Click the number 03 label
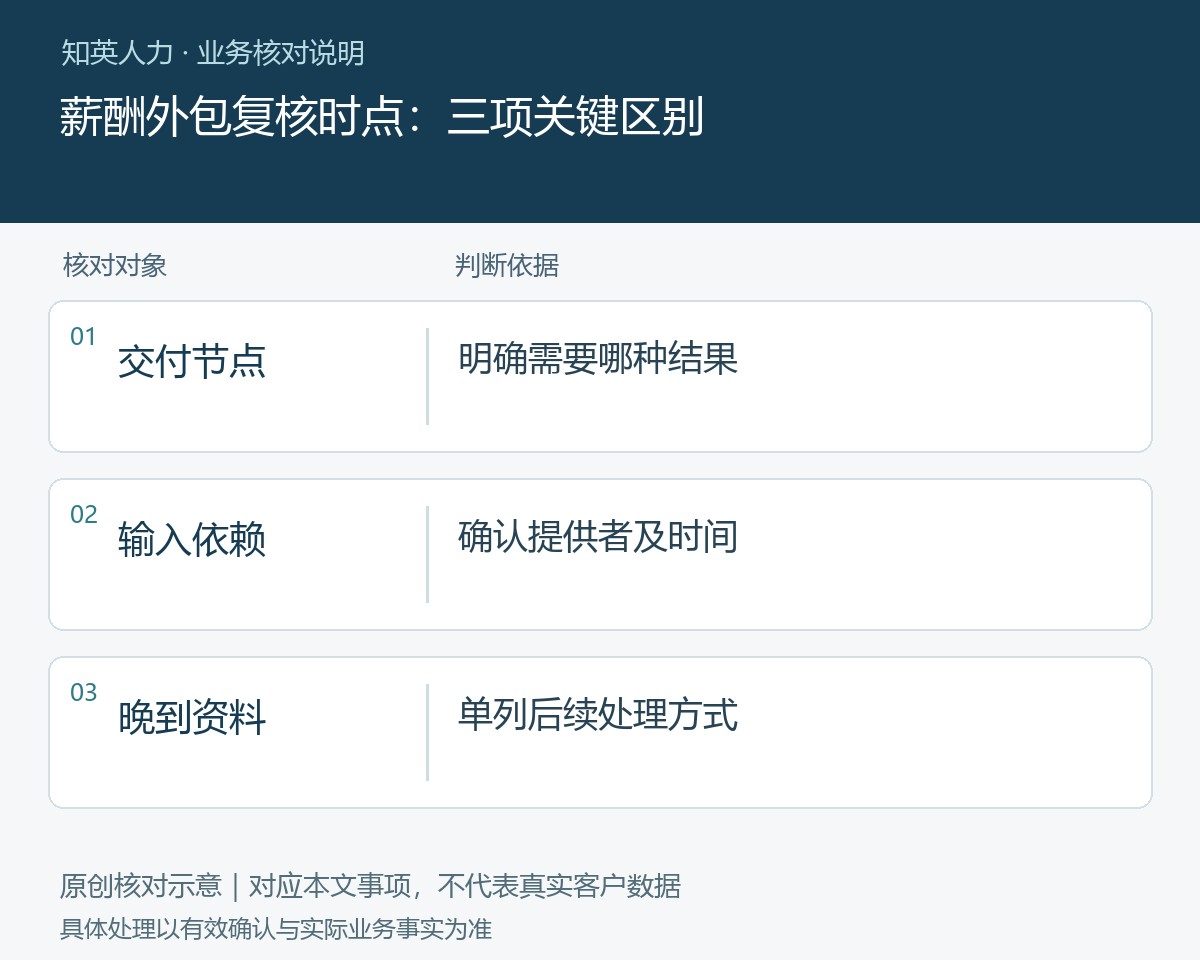1200x960 pixels. 83,693
